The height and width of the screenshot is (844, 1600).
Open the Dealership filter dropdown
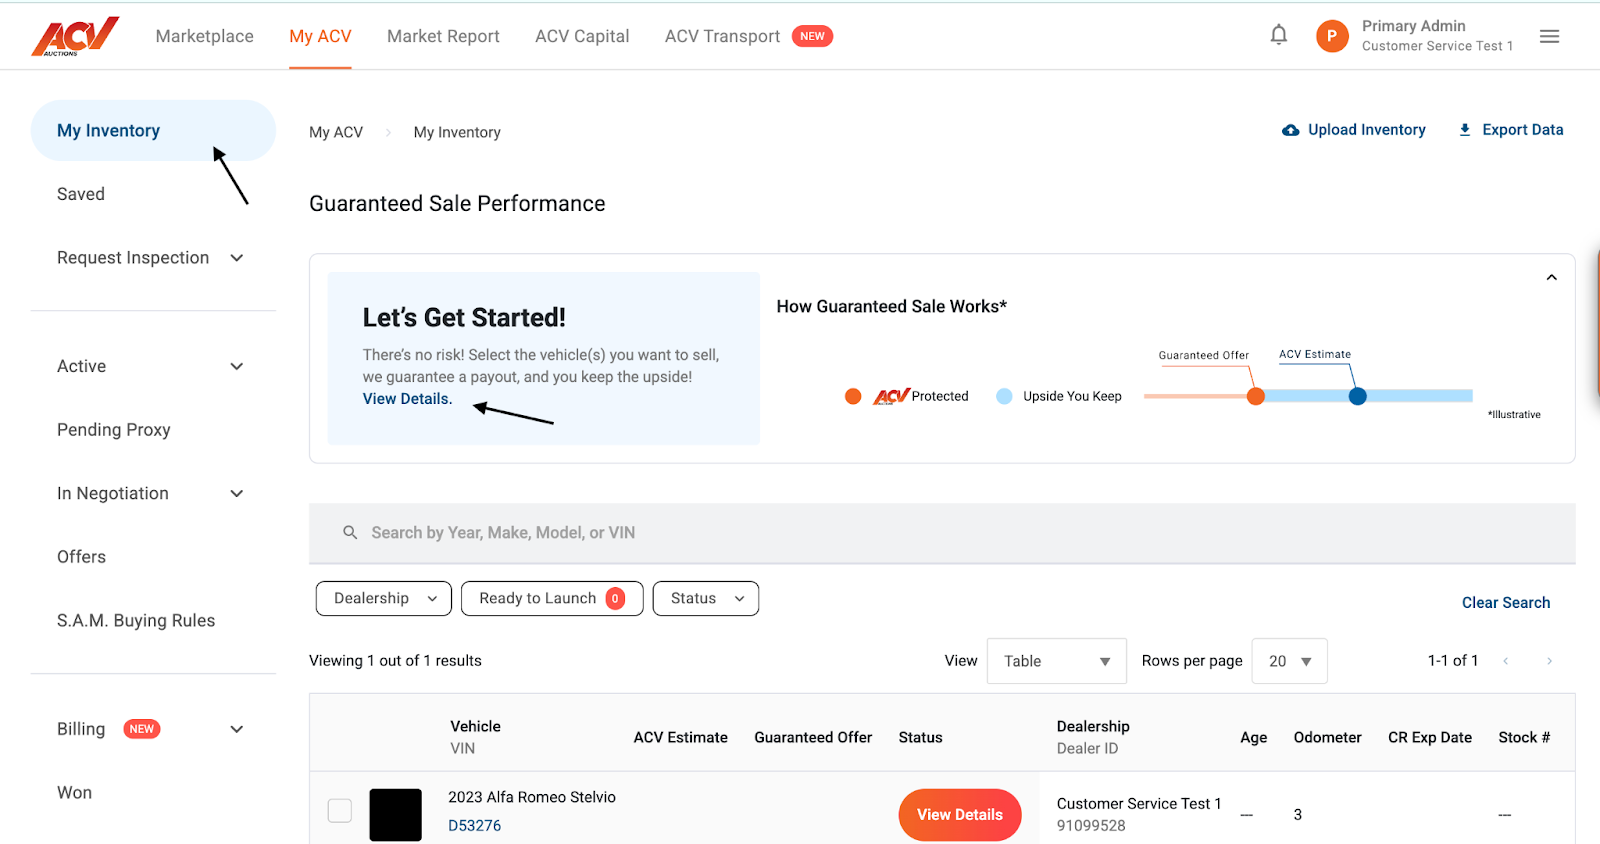point(384,598)
